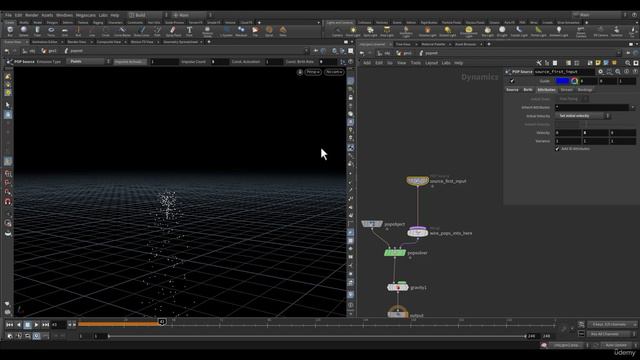
Task: Toggle sticky note icon in network toolbar
Action: click(598, 63)
